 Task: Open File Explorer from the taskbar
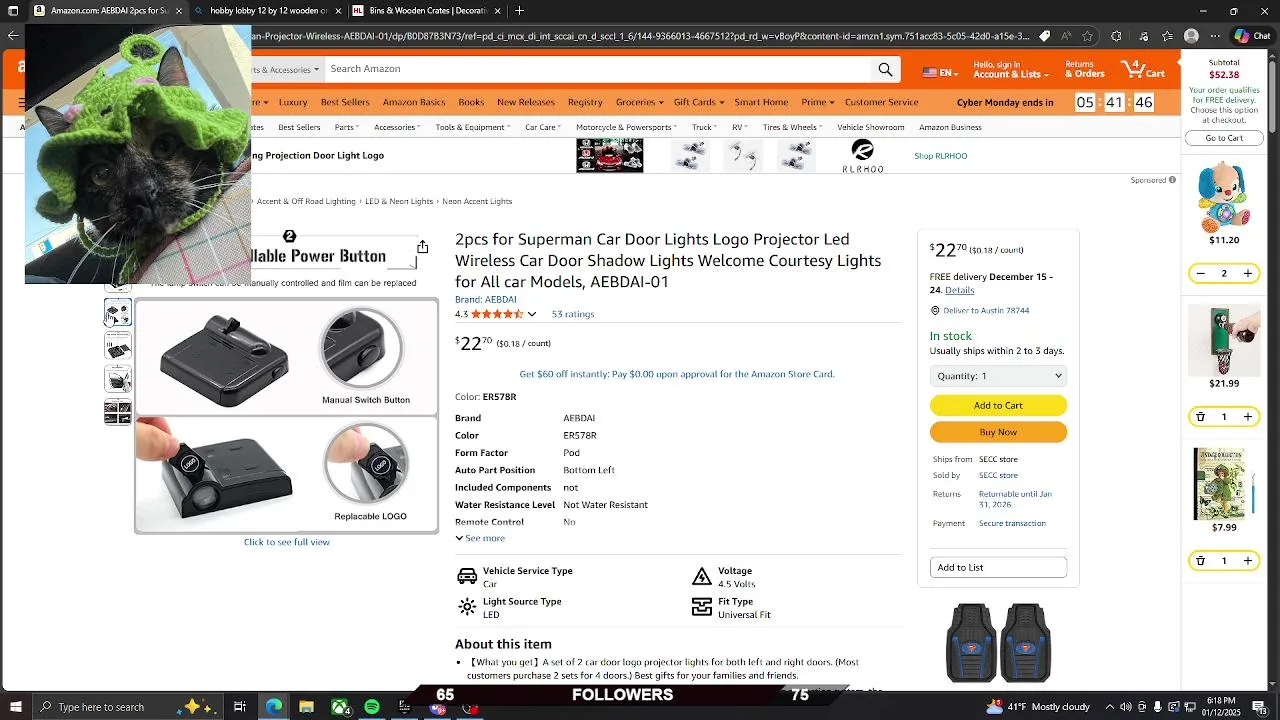pos(307,707)
